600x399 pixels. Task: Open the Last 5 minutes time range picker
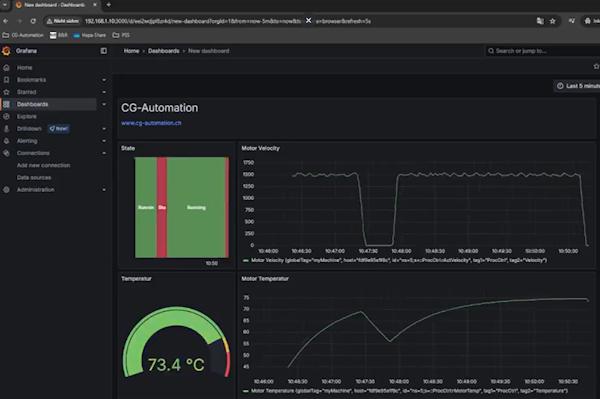(x=577, y=86)
